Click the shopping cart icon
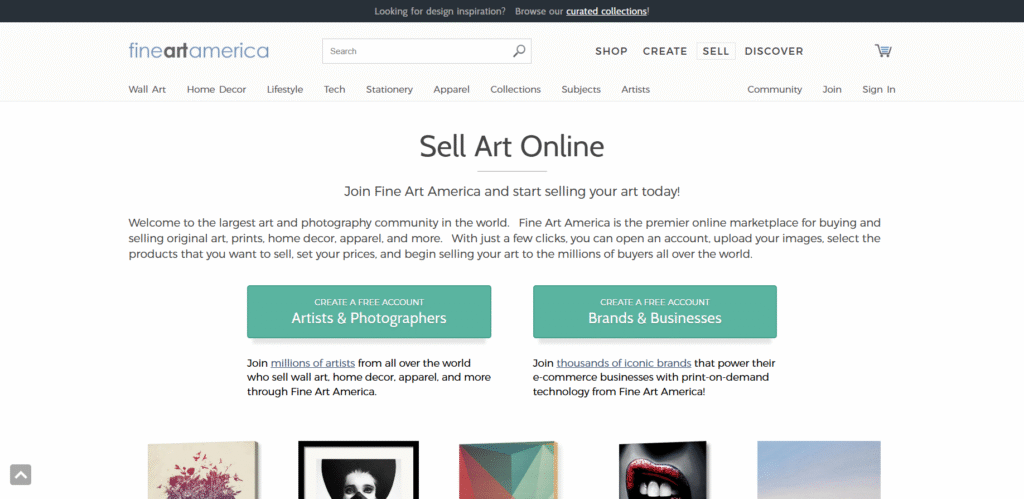 click(882, 51)
